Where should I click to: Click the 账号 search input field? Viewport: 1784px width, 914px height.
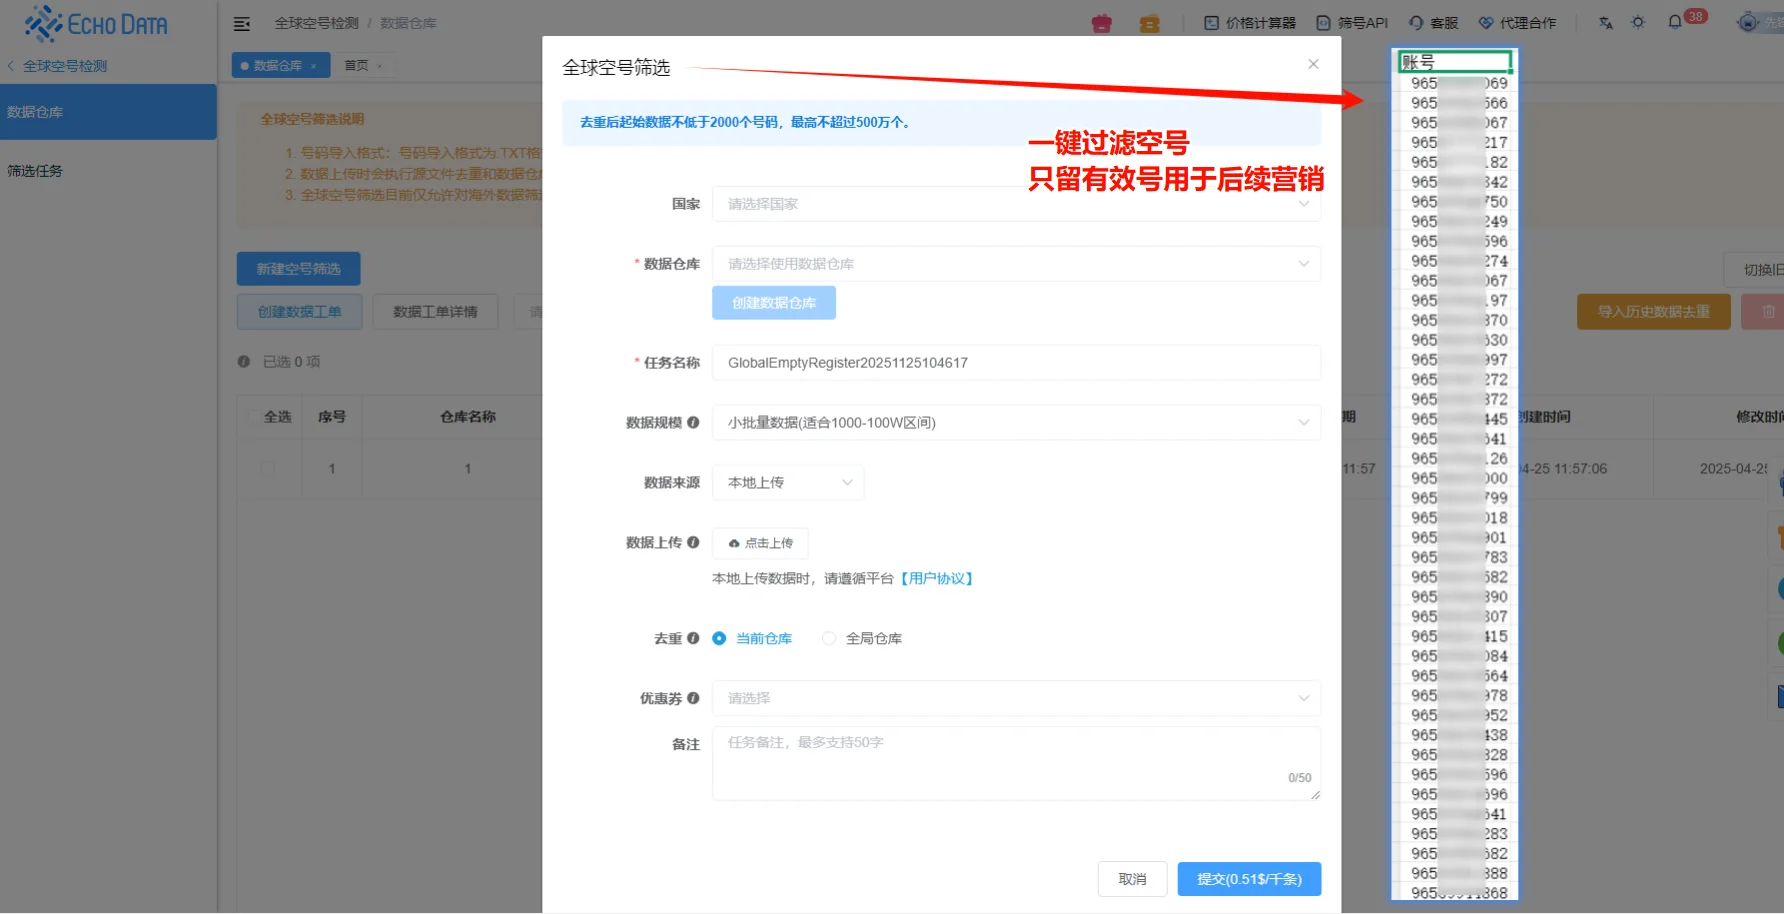pyautogui.click(x=1454, y=61)
